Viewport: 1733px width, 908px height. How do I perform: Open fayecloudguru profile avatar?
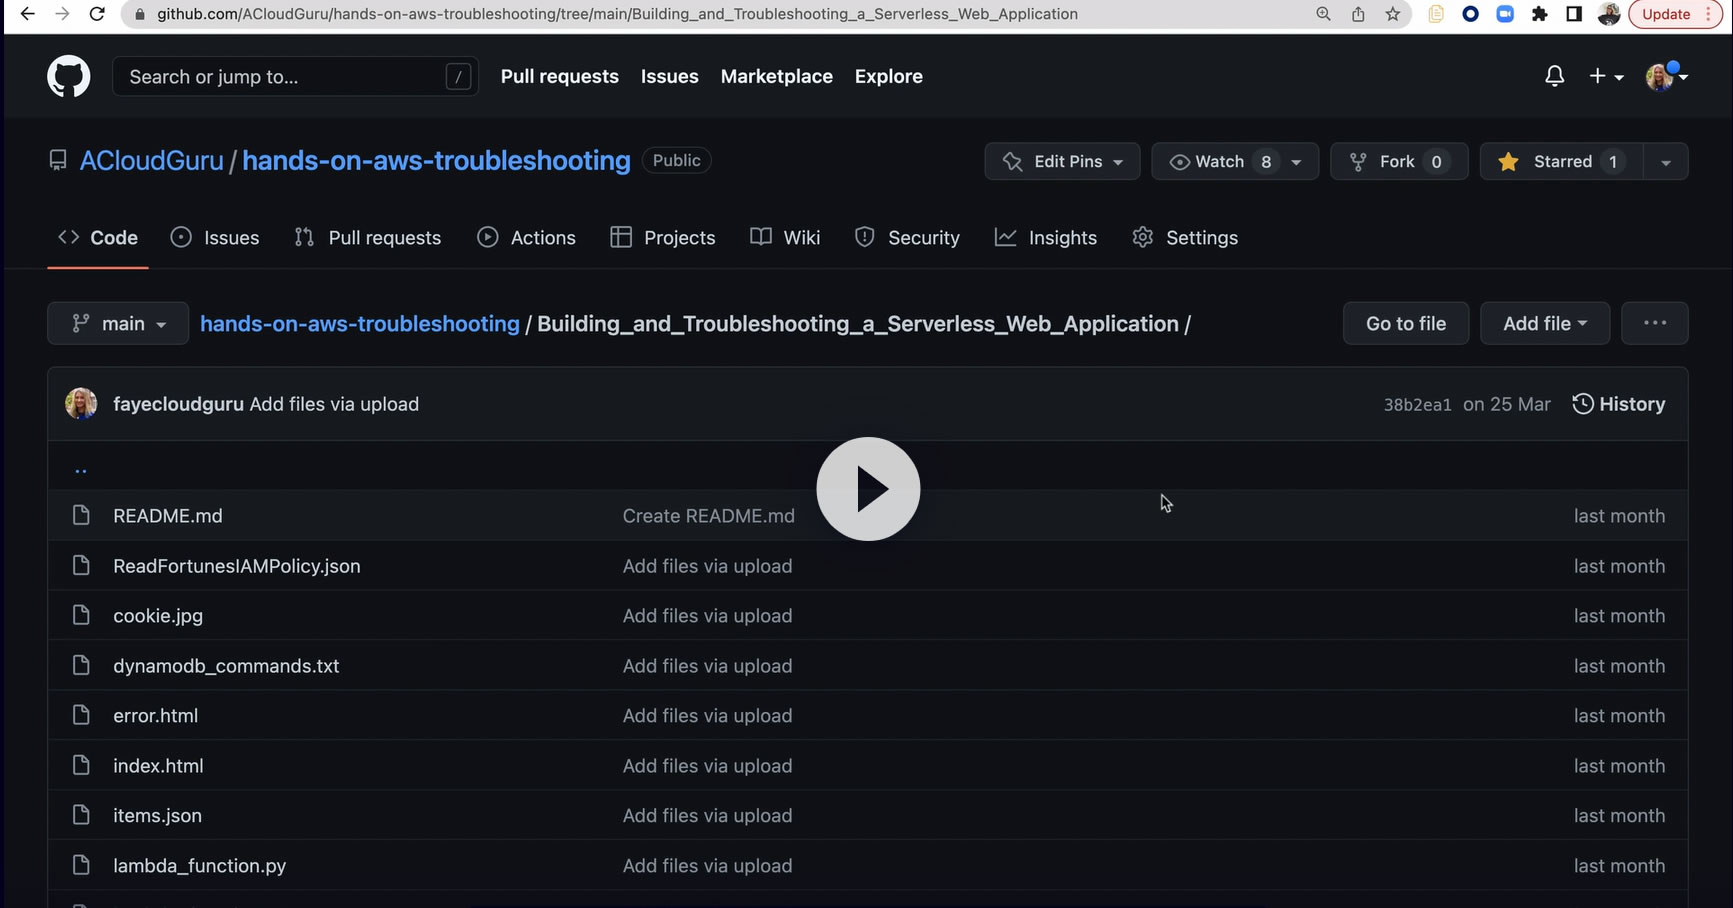tap(81, 404)
